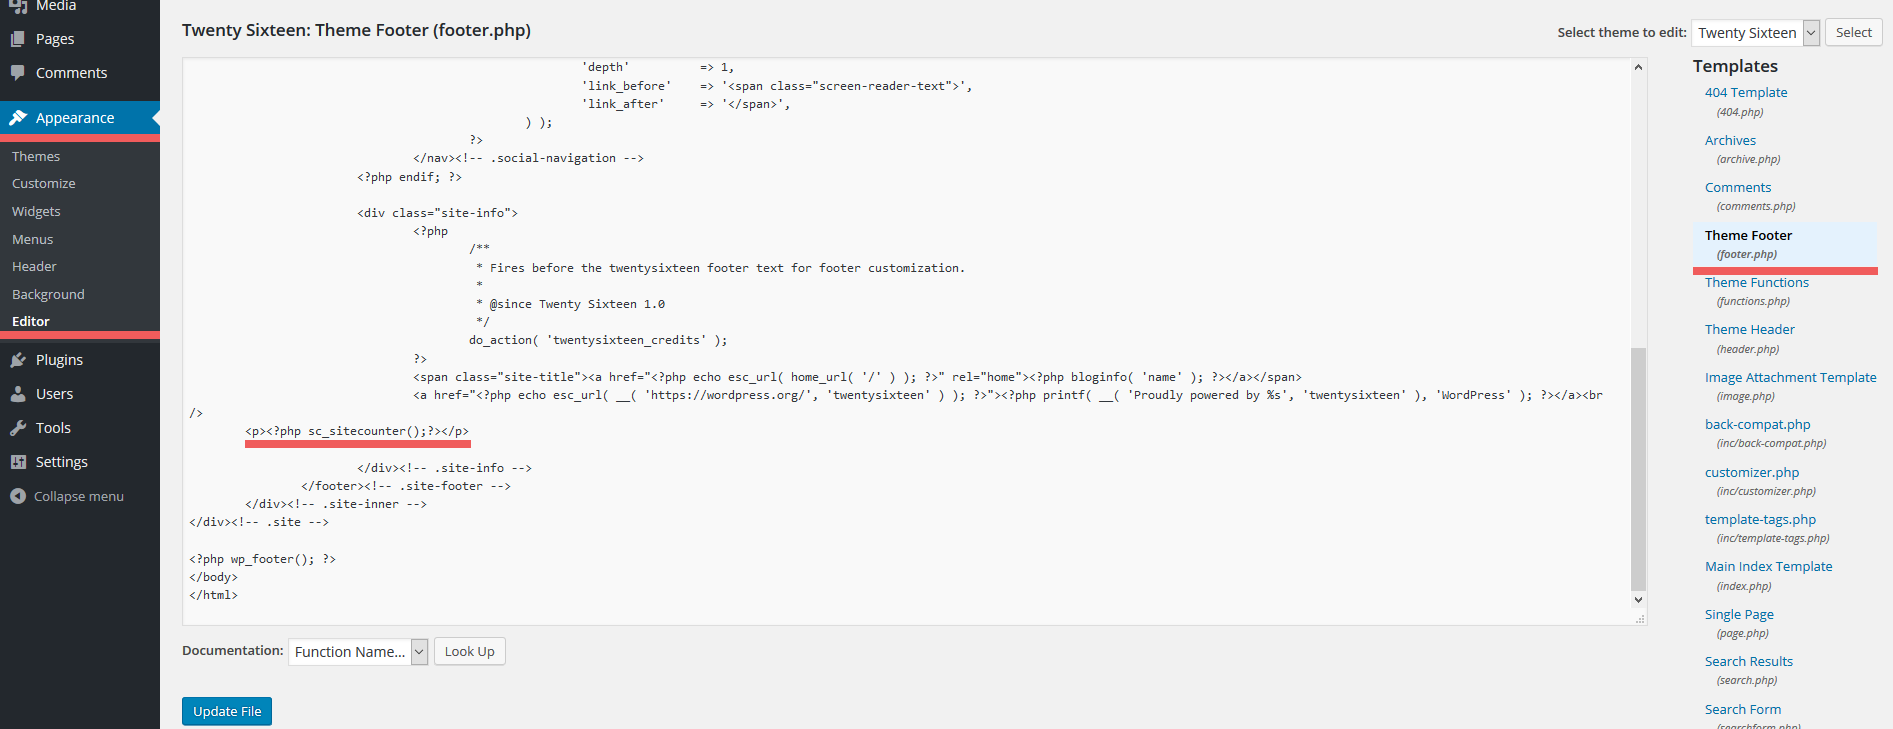Click the code editor scrollbar thumb
The height and width of the screenshot is (729, 1893).
[1638, 469]
